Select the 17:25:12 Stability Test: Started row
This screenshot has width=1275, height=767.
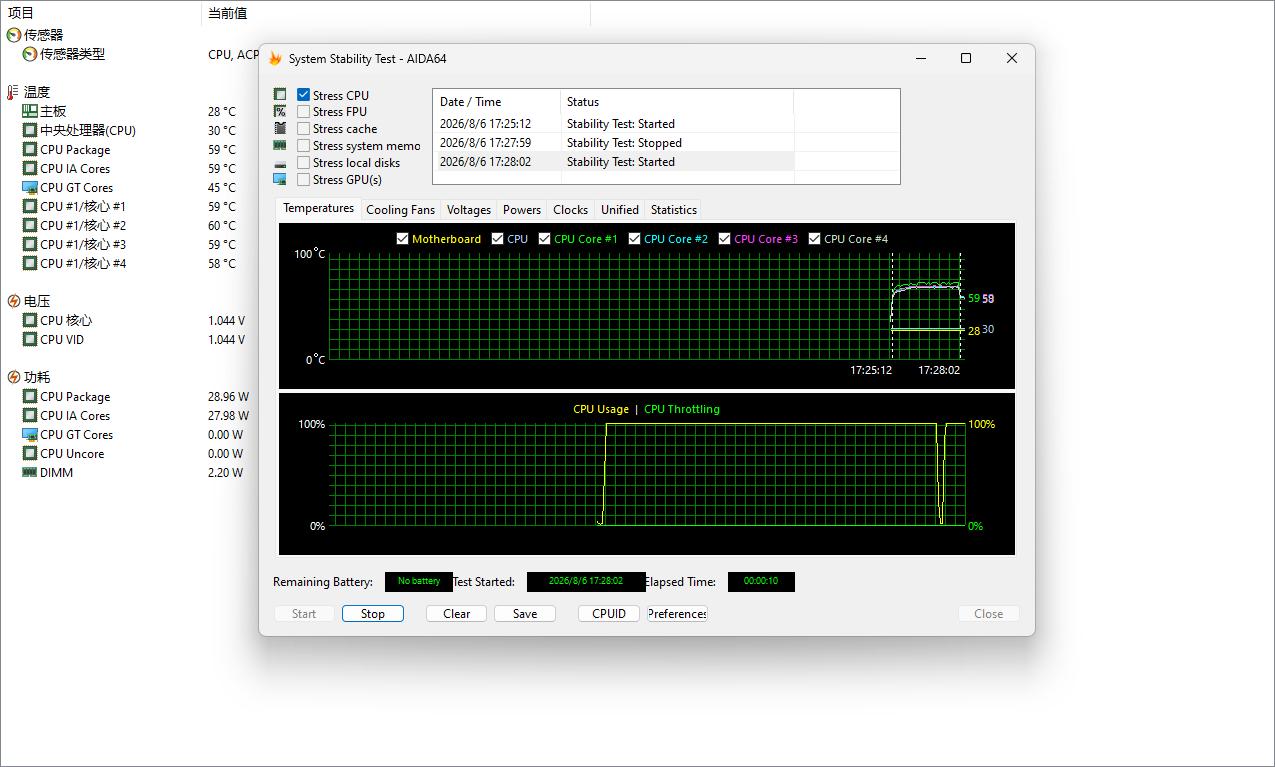coord(614,124)
